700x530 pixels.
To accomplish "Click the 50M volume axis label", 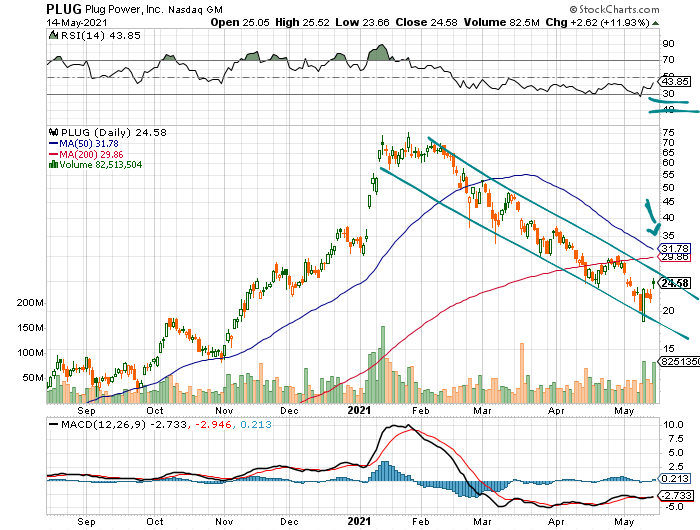I will pyautogui.click(x=33, y=378).
